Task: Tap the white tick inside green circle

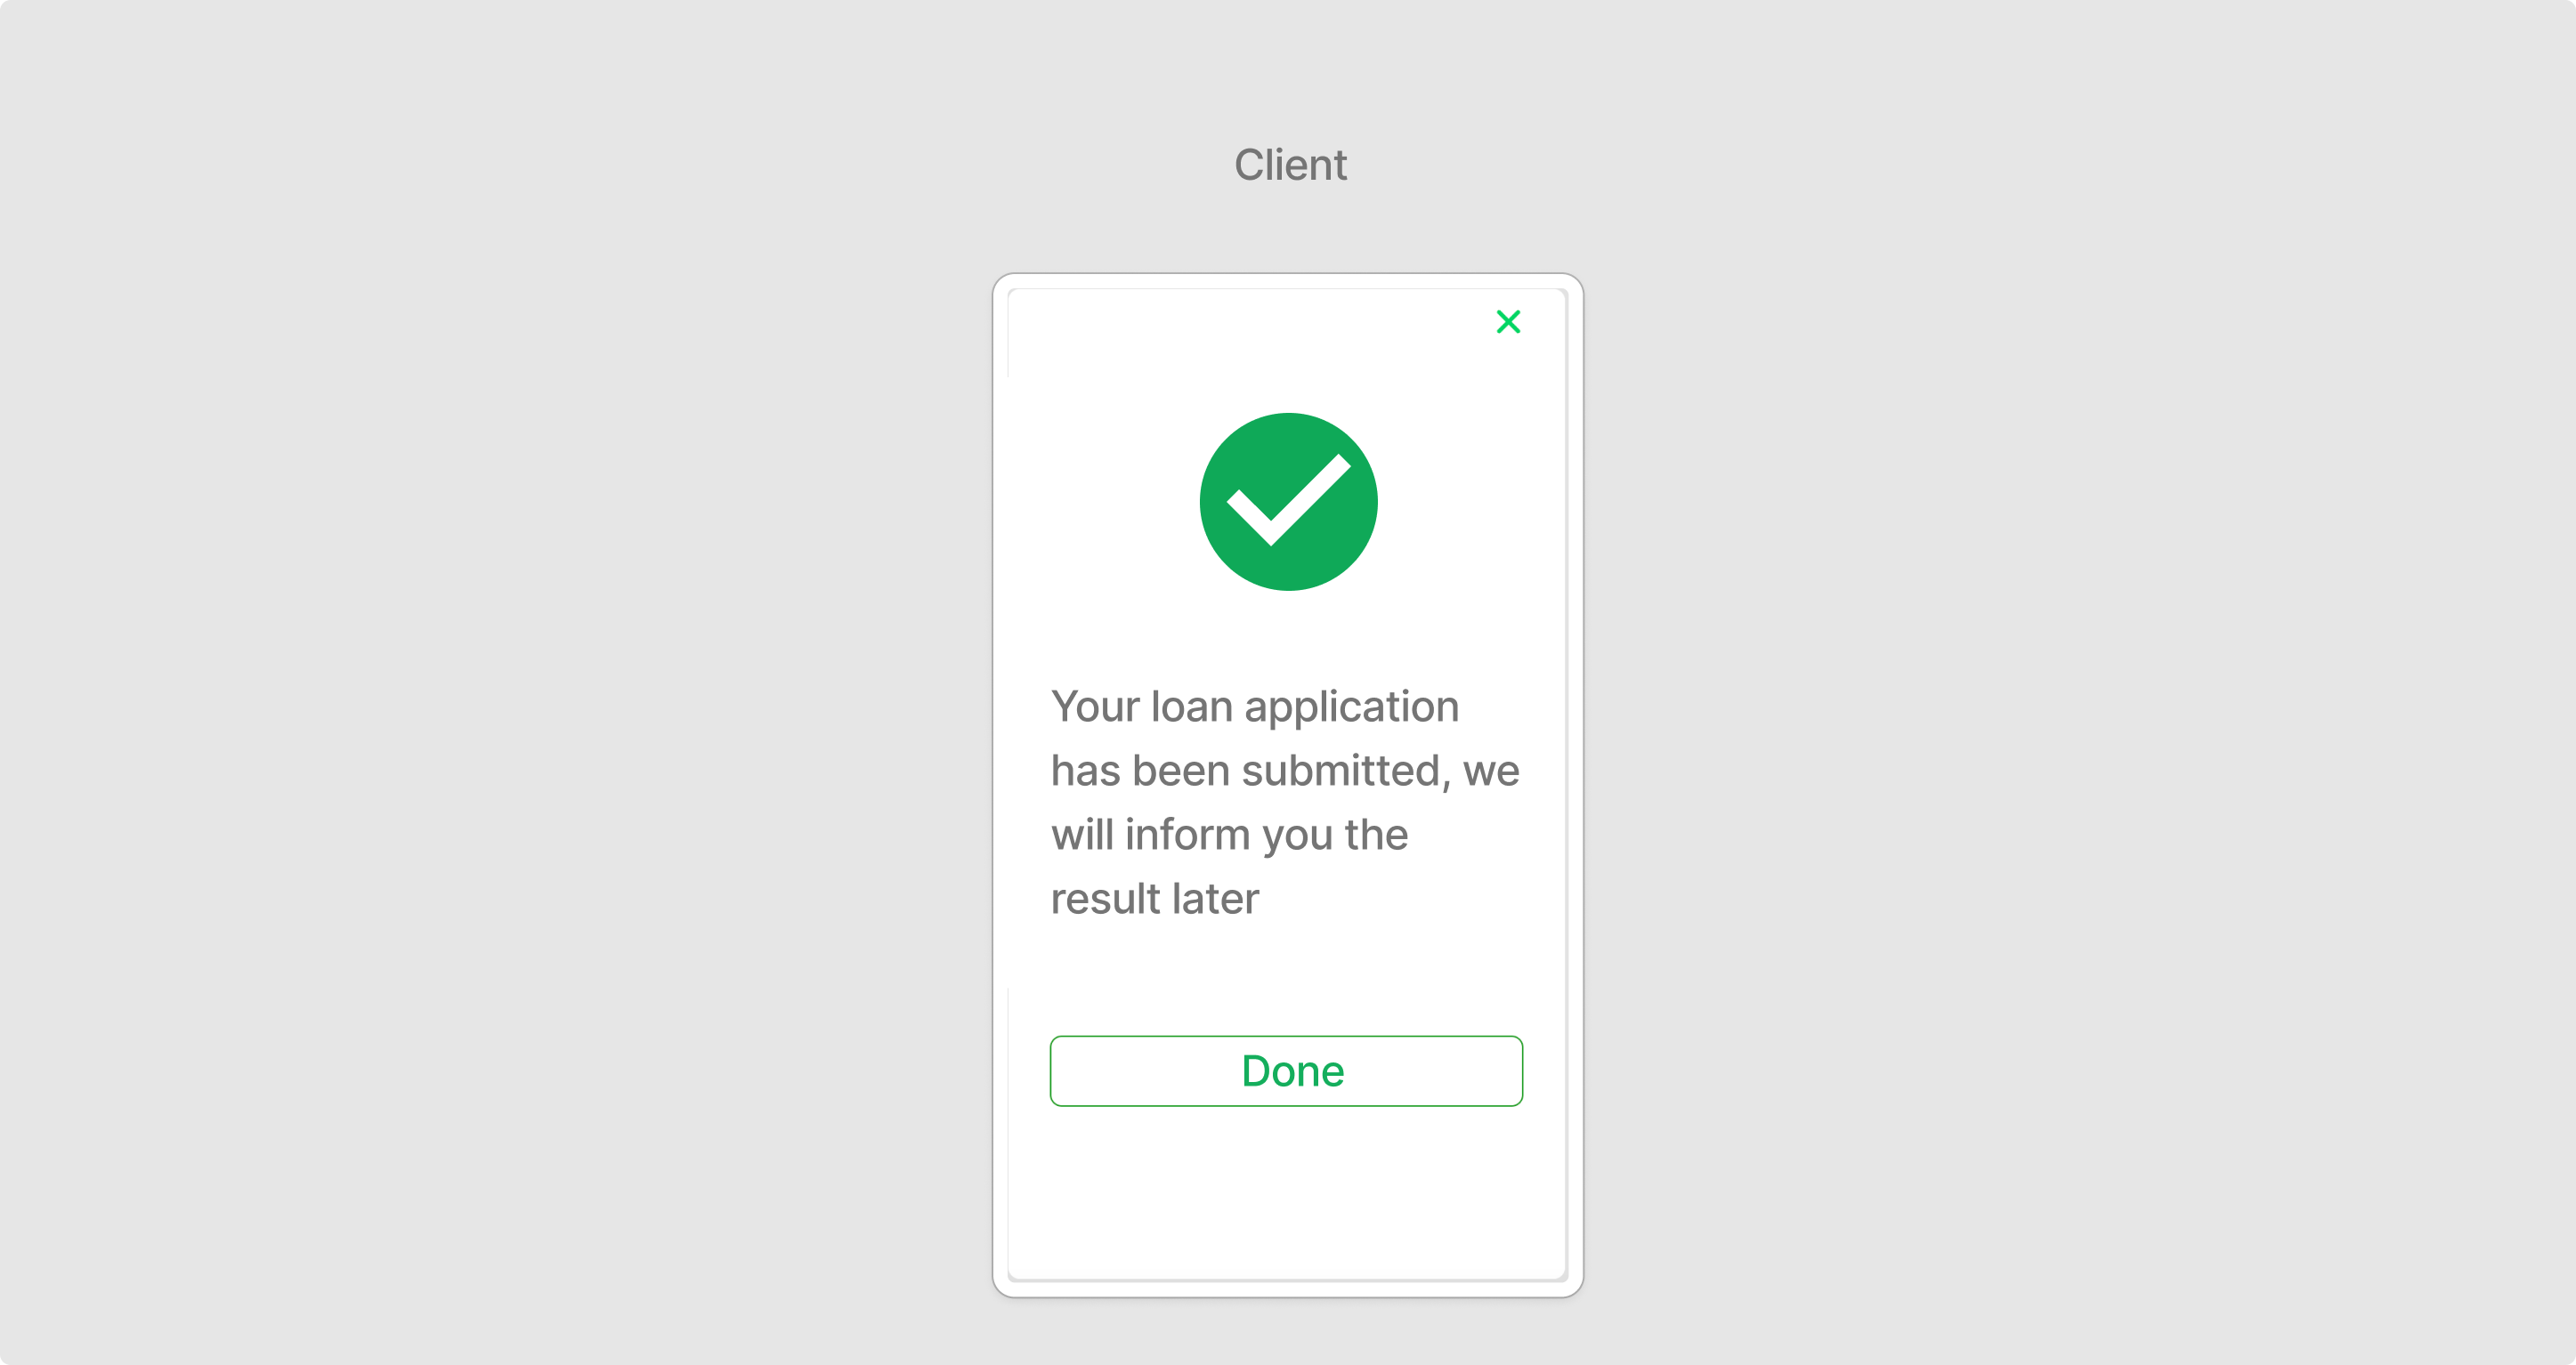Action: pyautogui.click(x=1288, y=499)
